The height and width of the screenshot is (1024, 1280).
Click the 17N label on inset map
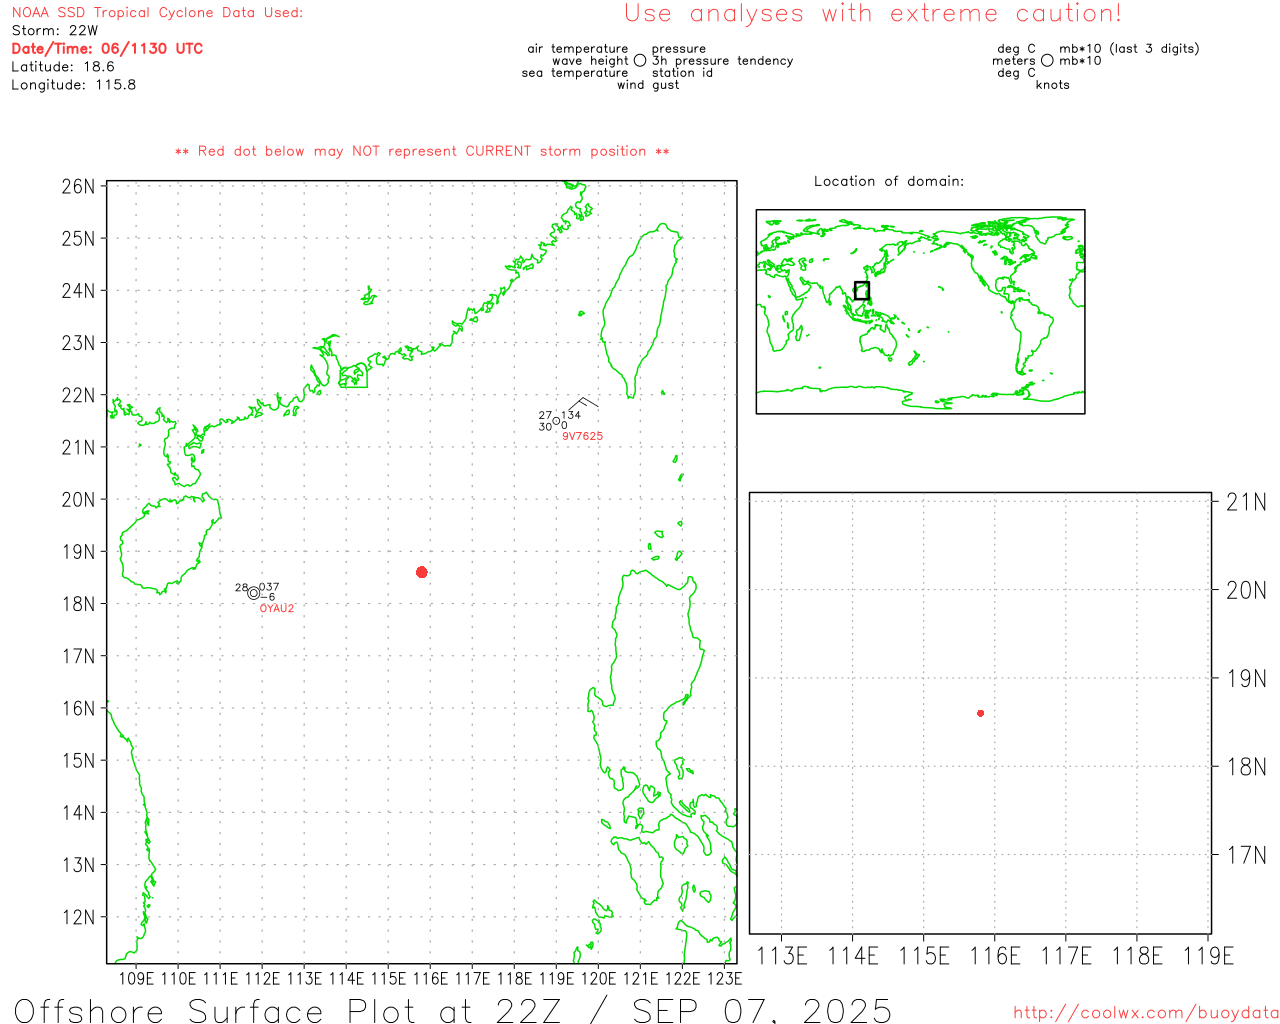[x=1246, y=855]
